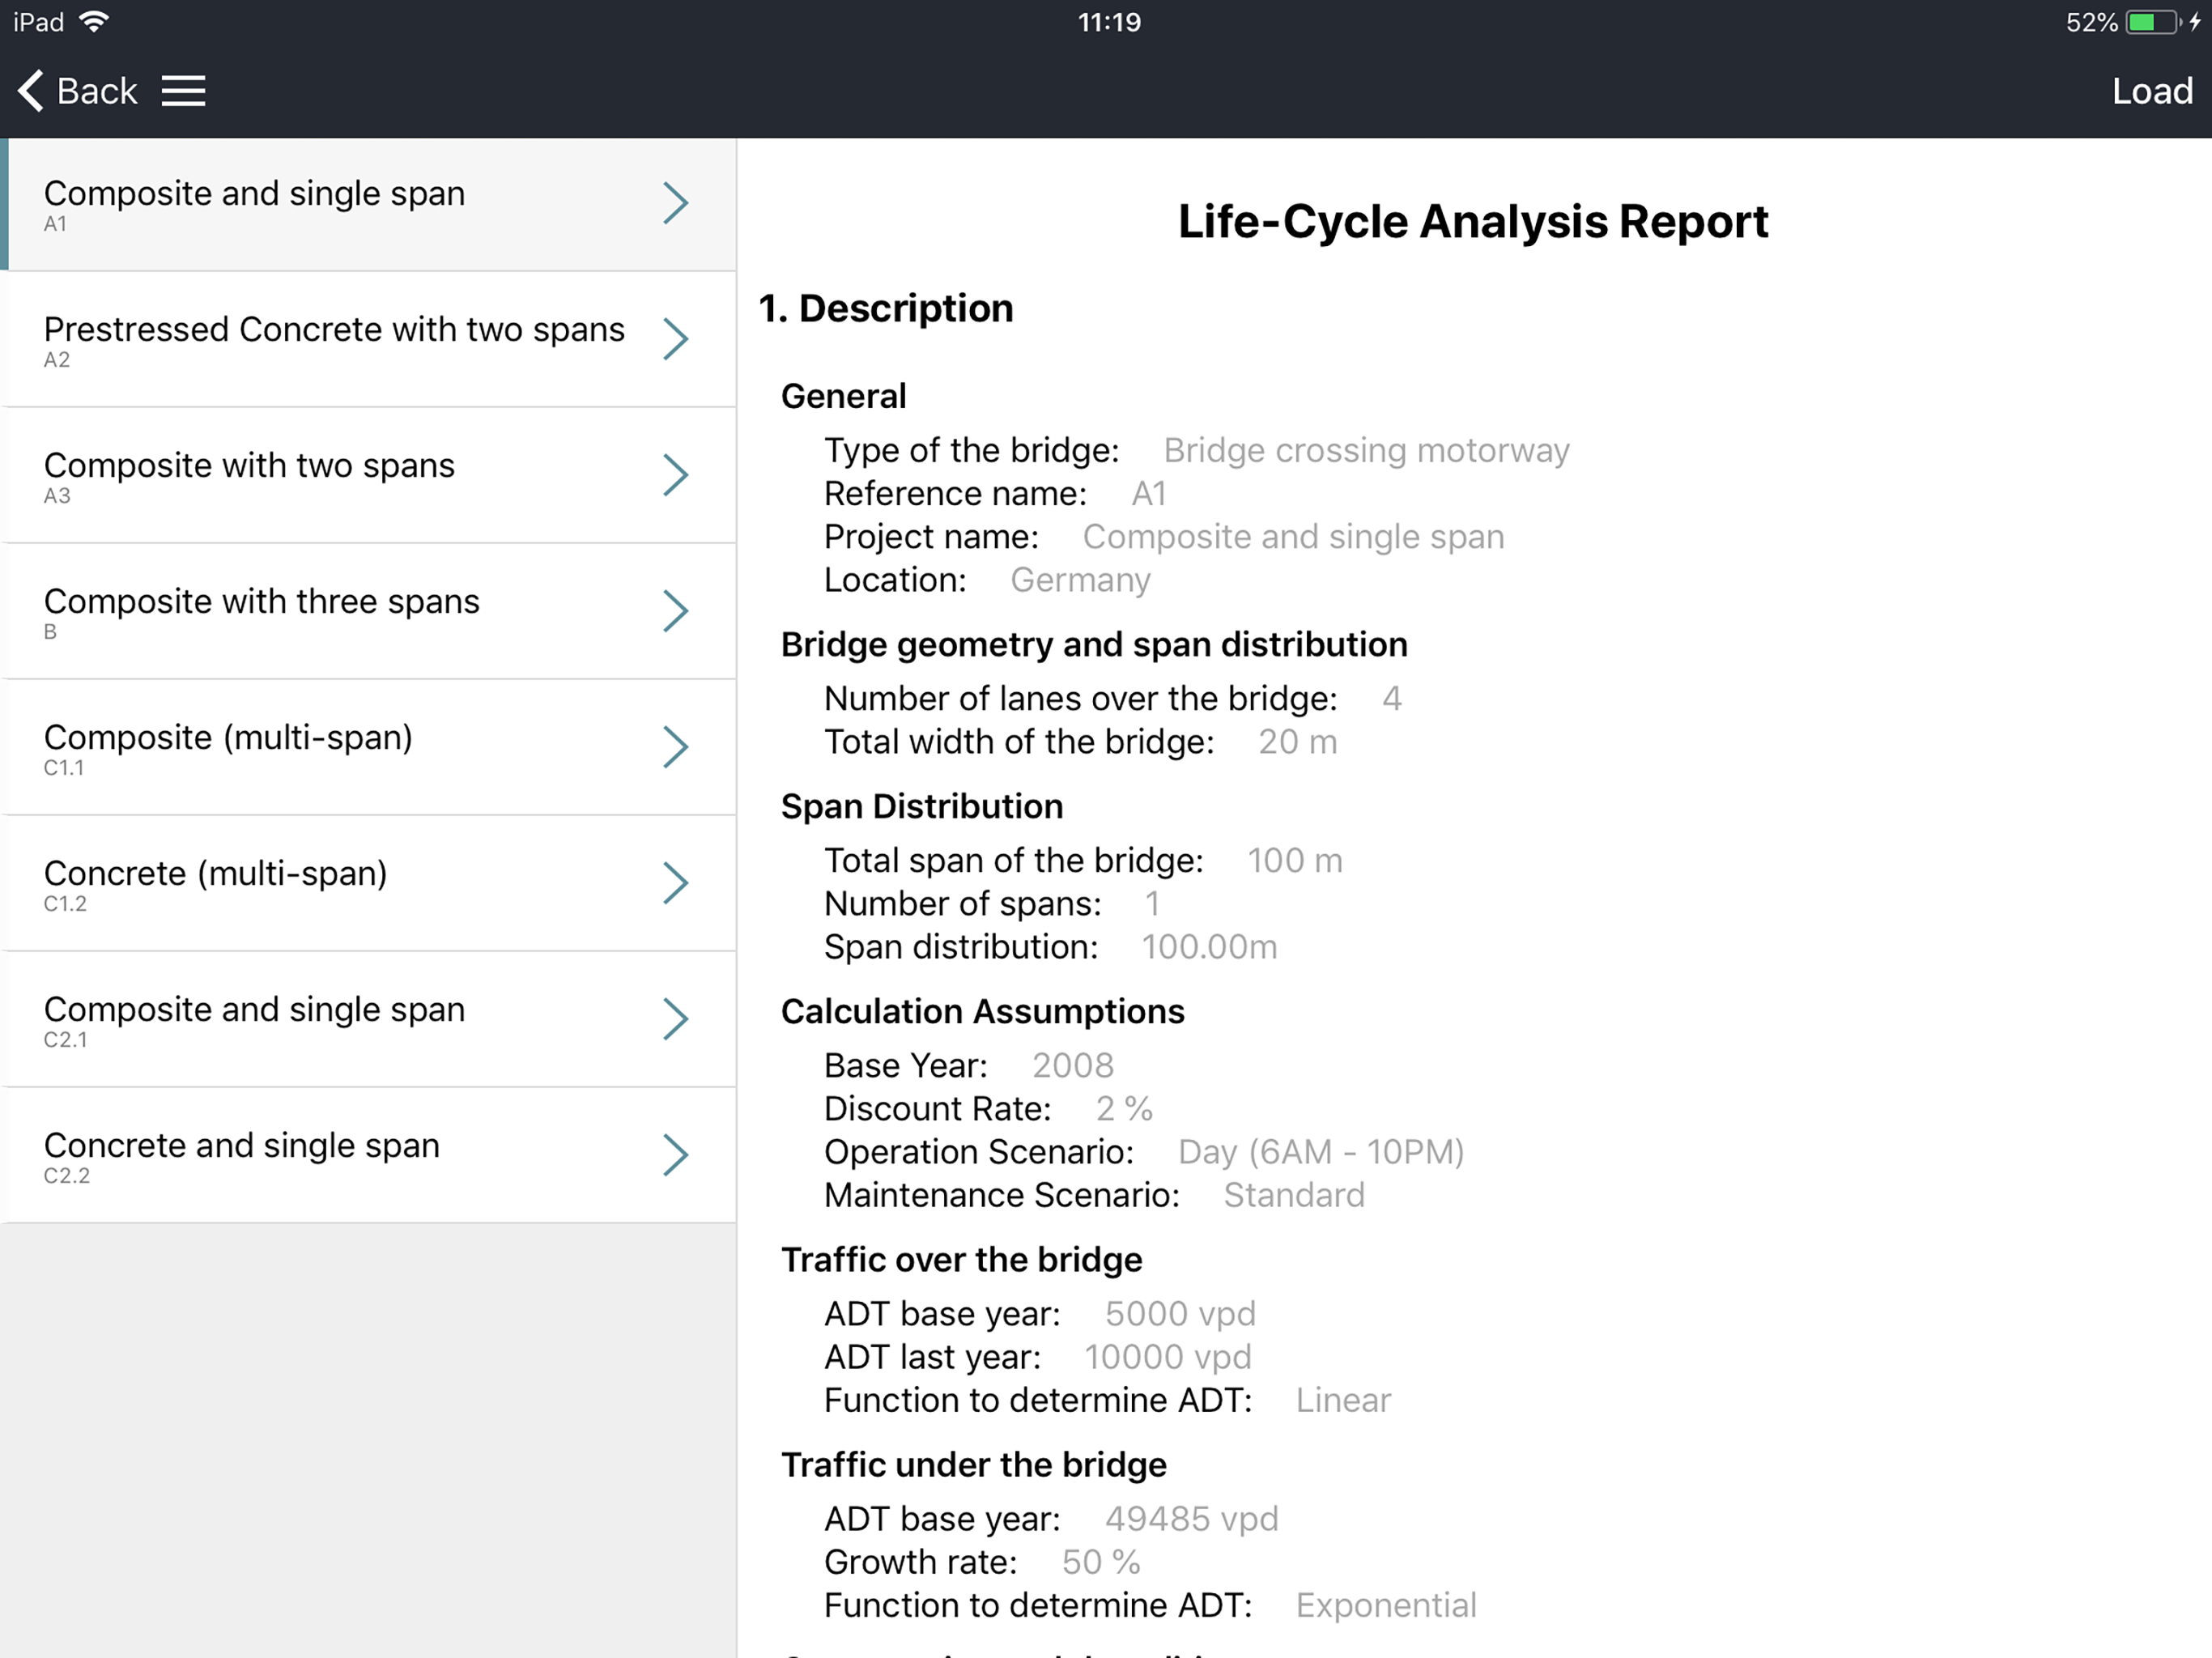
Task: Open chevron for Composite with two spans
Action: pos(676,475)
